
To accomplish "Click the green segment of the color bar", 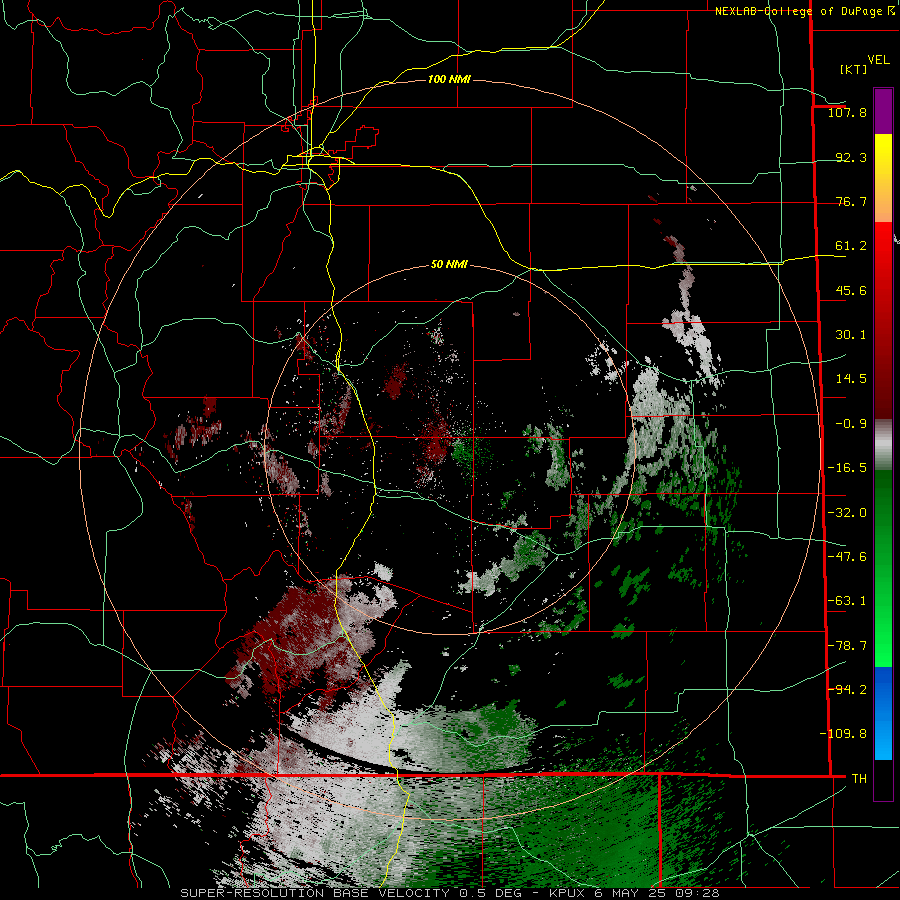I will [883, 568].
